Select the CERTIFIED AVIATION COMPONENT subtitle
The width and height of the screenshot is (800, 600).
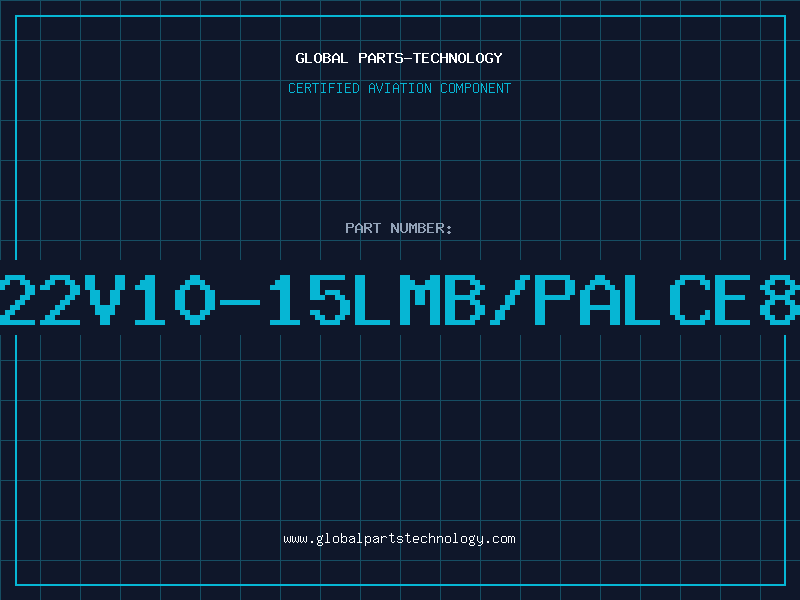click(x=399, y=88)
